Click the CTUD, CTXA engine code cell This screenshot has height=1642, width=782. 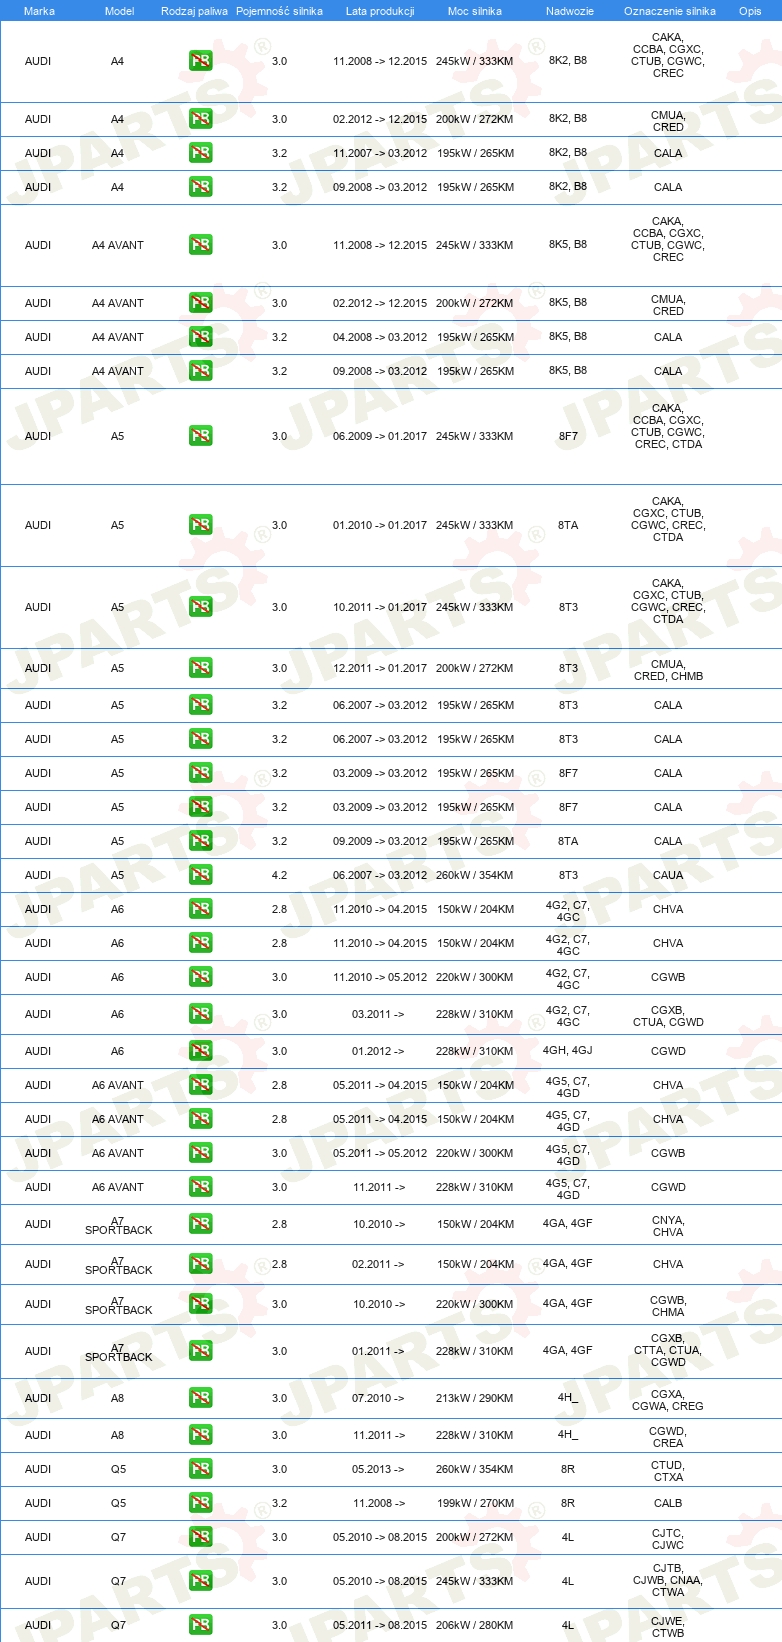668,1471
